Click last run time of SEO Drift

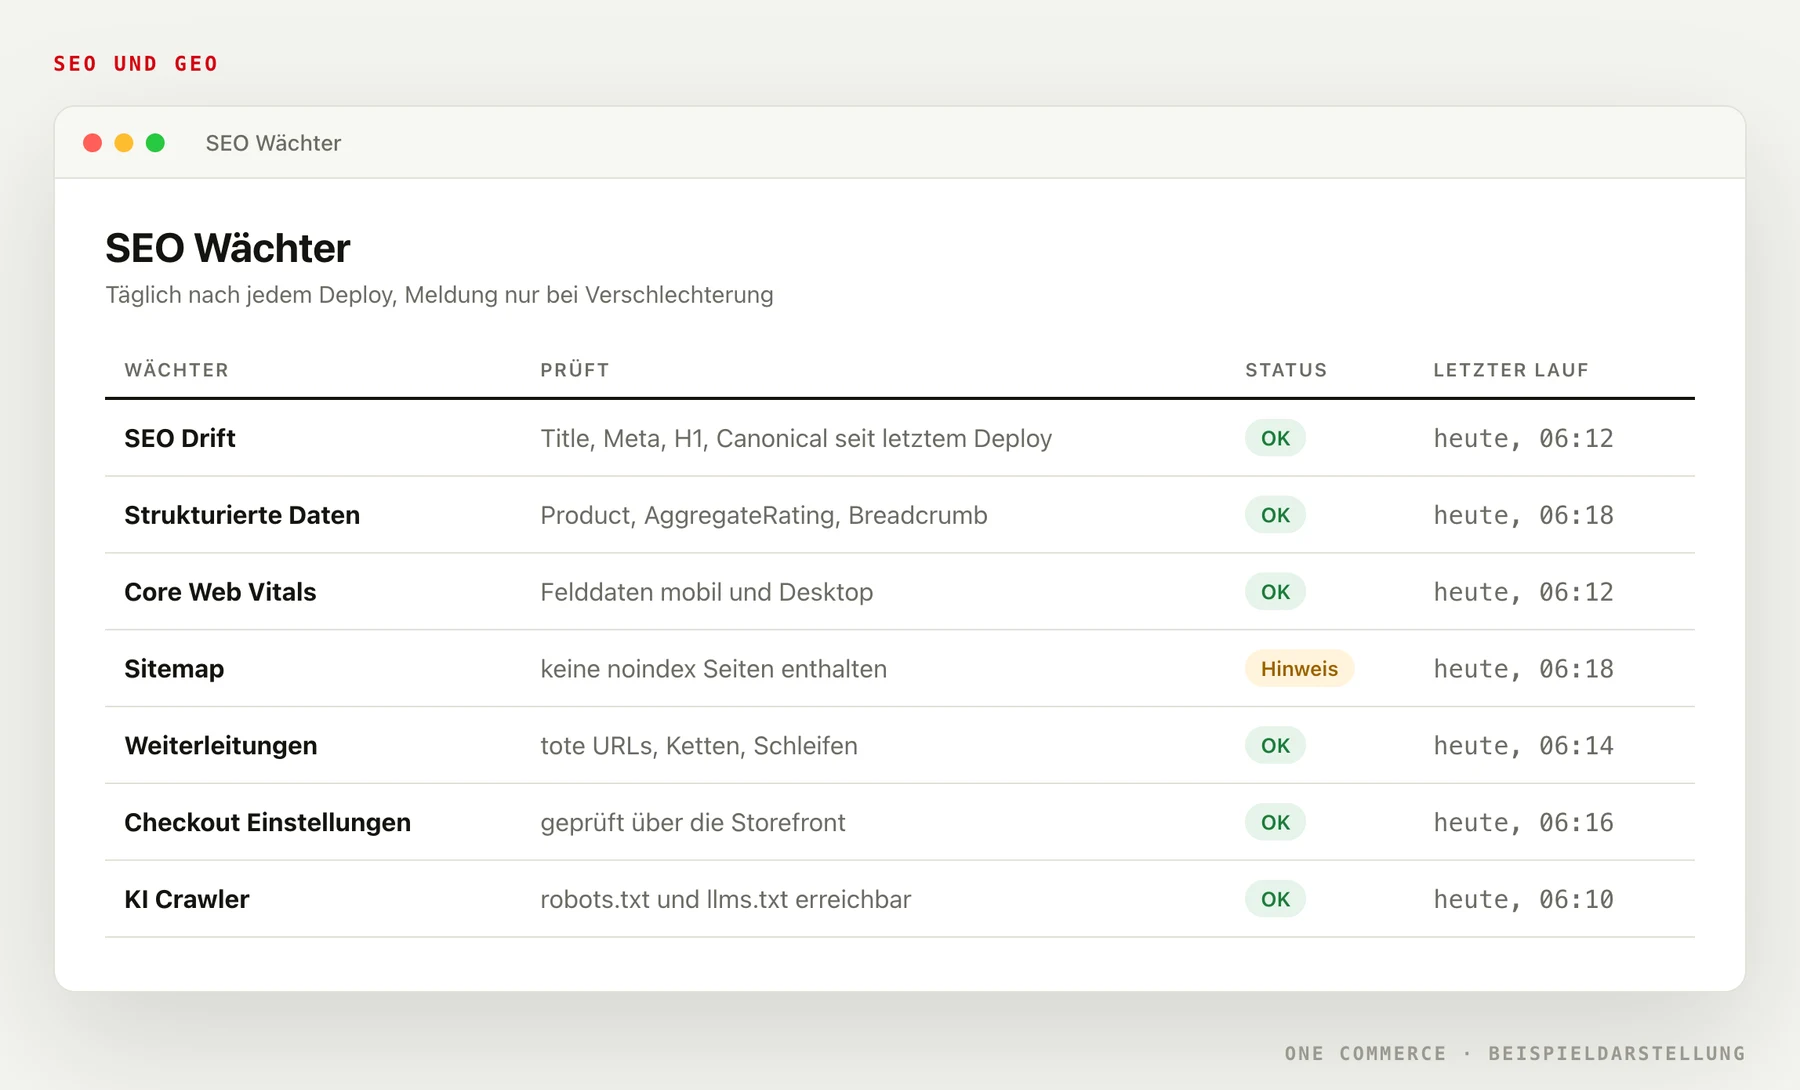[1524, 438]
